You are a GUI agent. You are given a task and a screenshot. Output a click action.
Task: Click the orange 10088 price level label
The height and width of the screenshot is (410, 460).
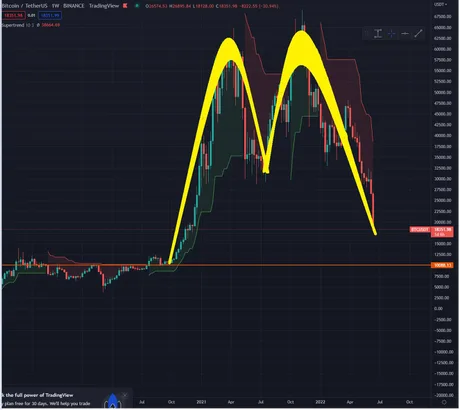click(442, 265)
